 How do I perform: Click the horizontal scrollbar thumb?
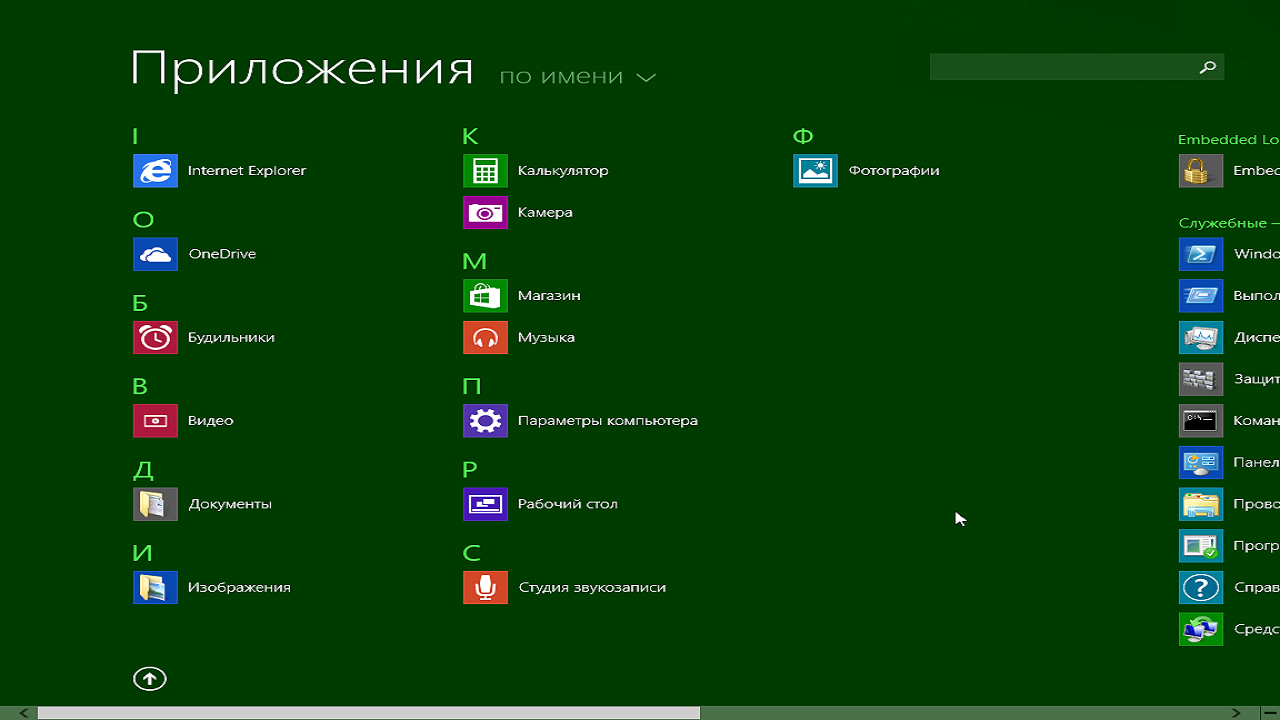369,713
